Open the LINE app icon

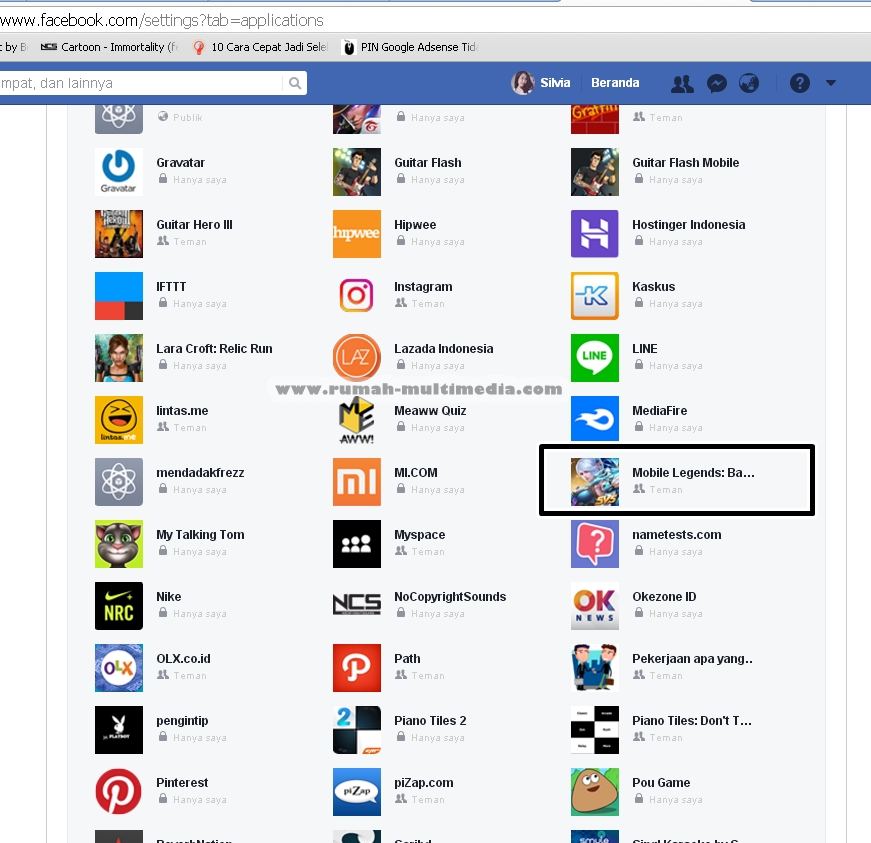tap(594, 358)
